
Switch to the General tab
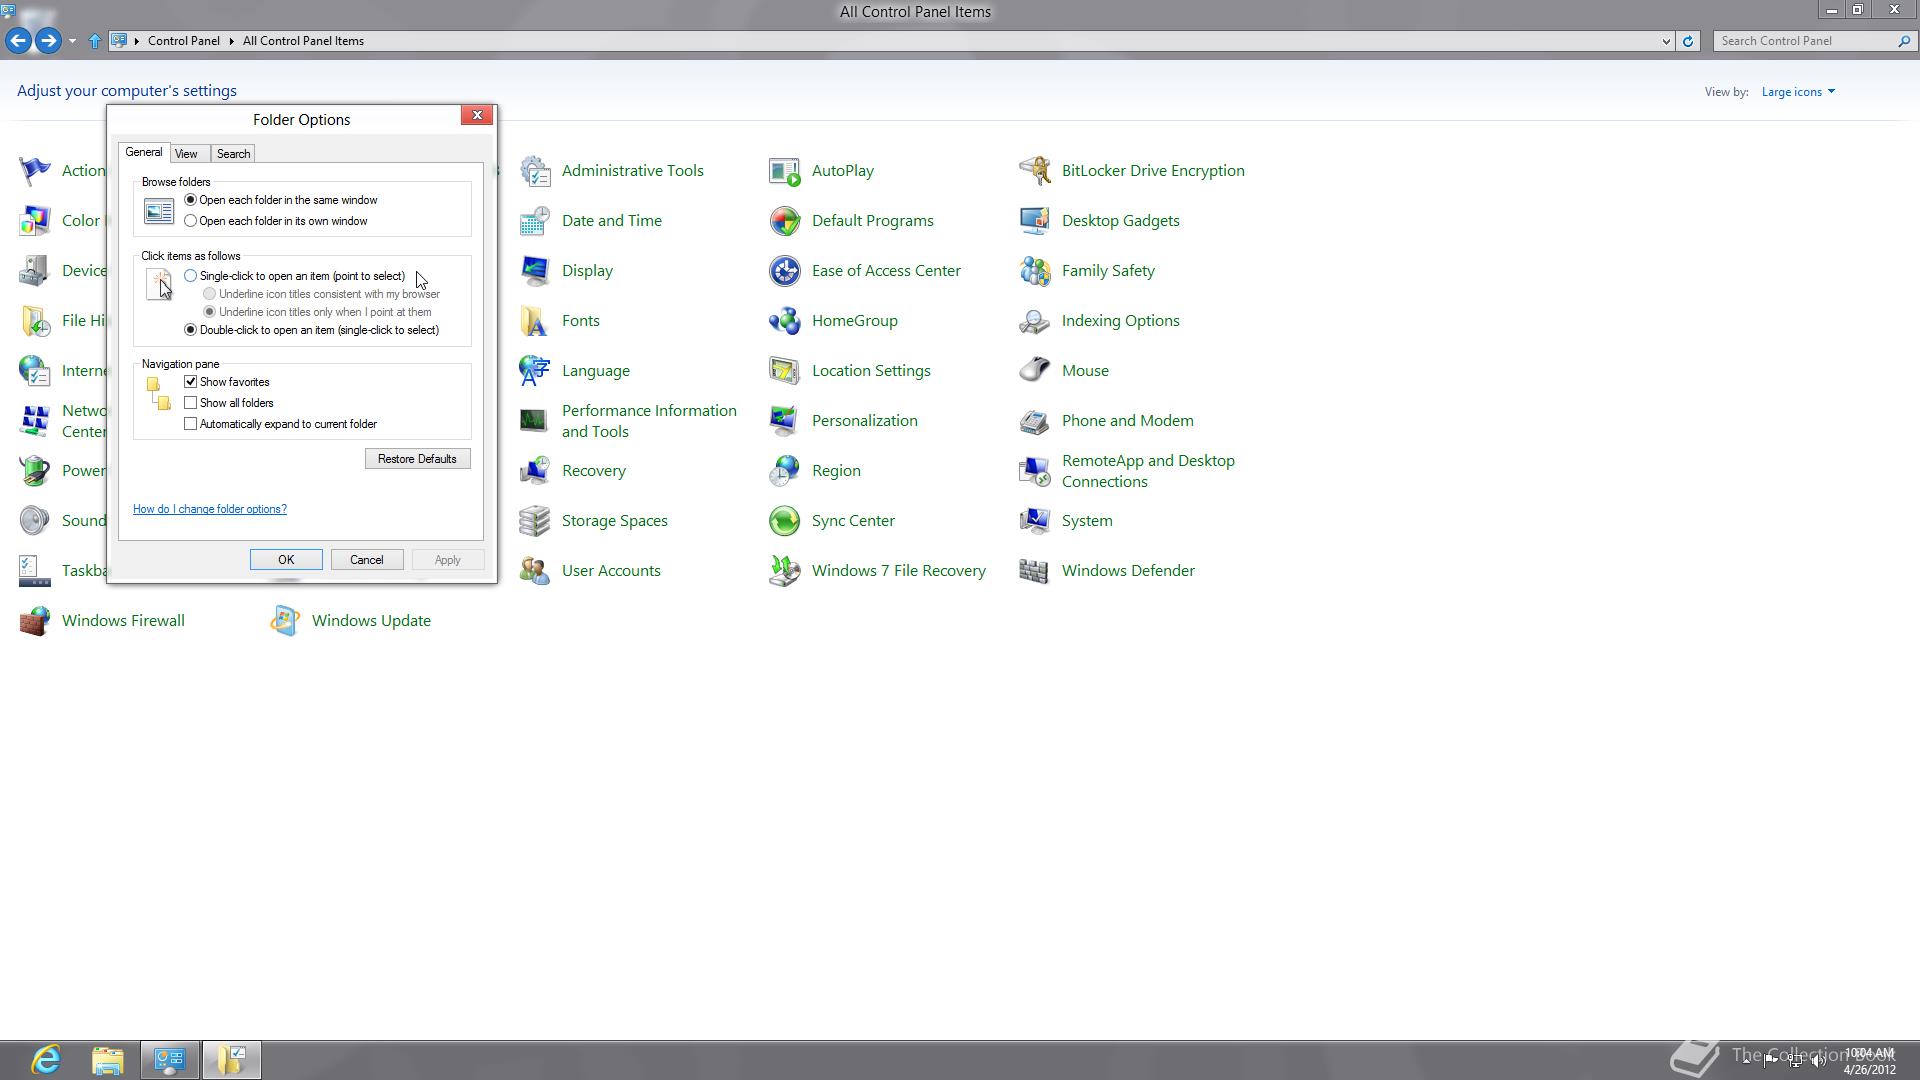[144, 152]
